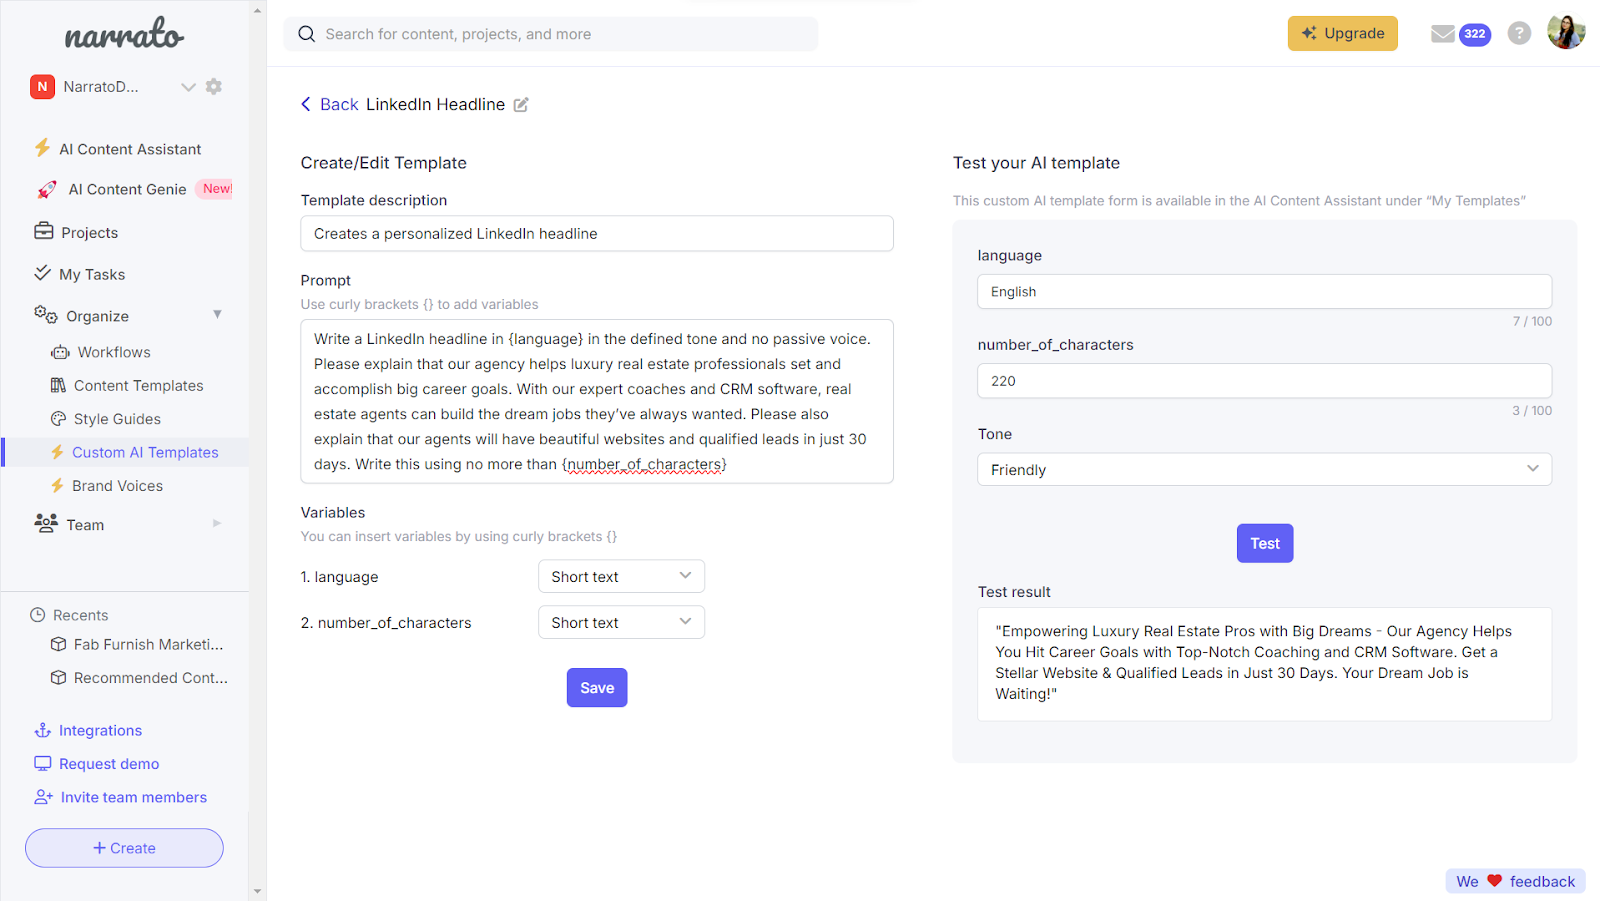
Task: Click the Template description field
Action: tap(597, 233)
